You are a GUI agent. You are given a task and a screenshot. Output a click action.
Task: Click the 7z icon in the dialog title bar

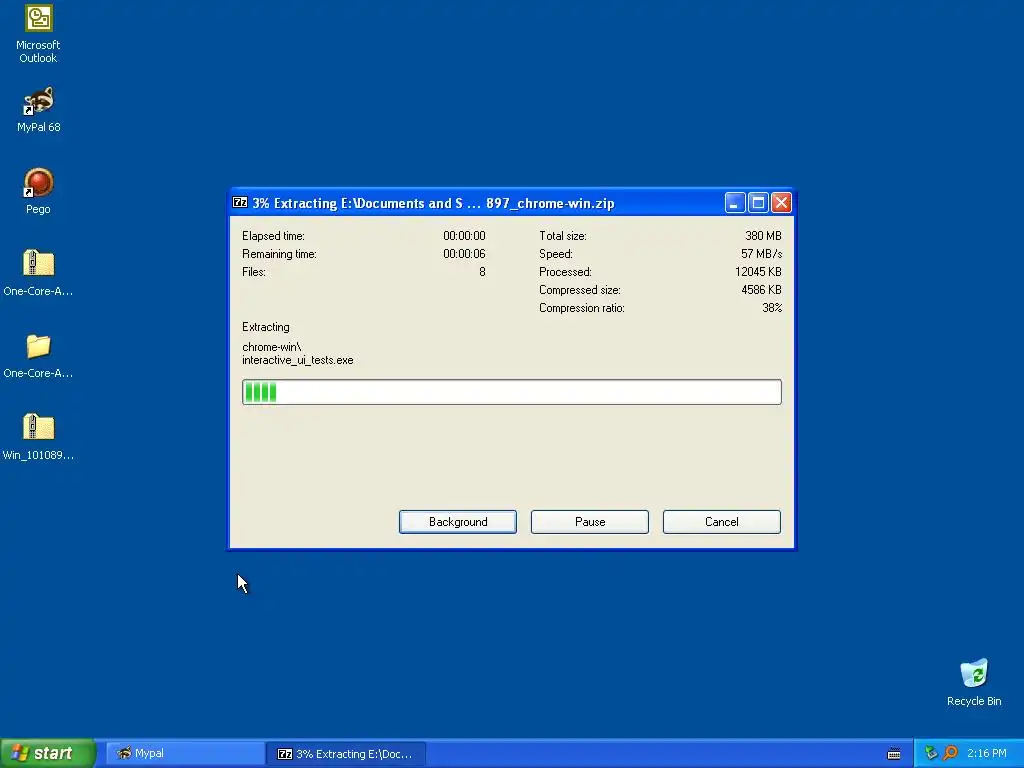pos(240,202)
